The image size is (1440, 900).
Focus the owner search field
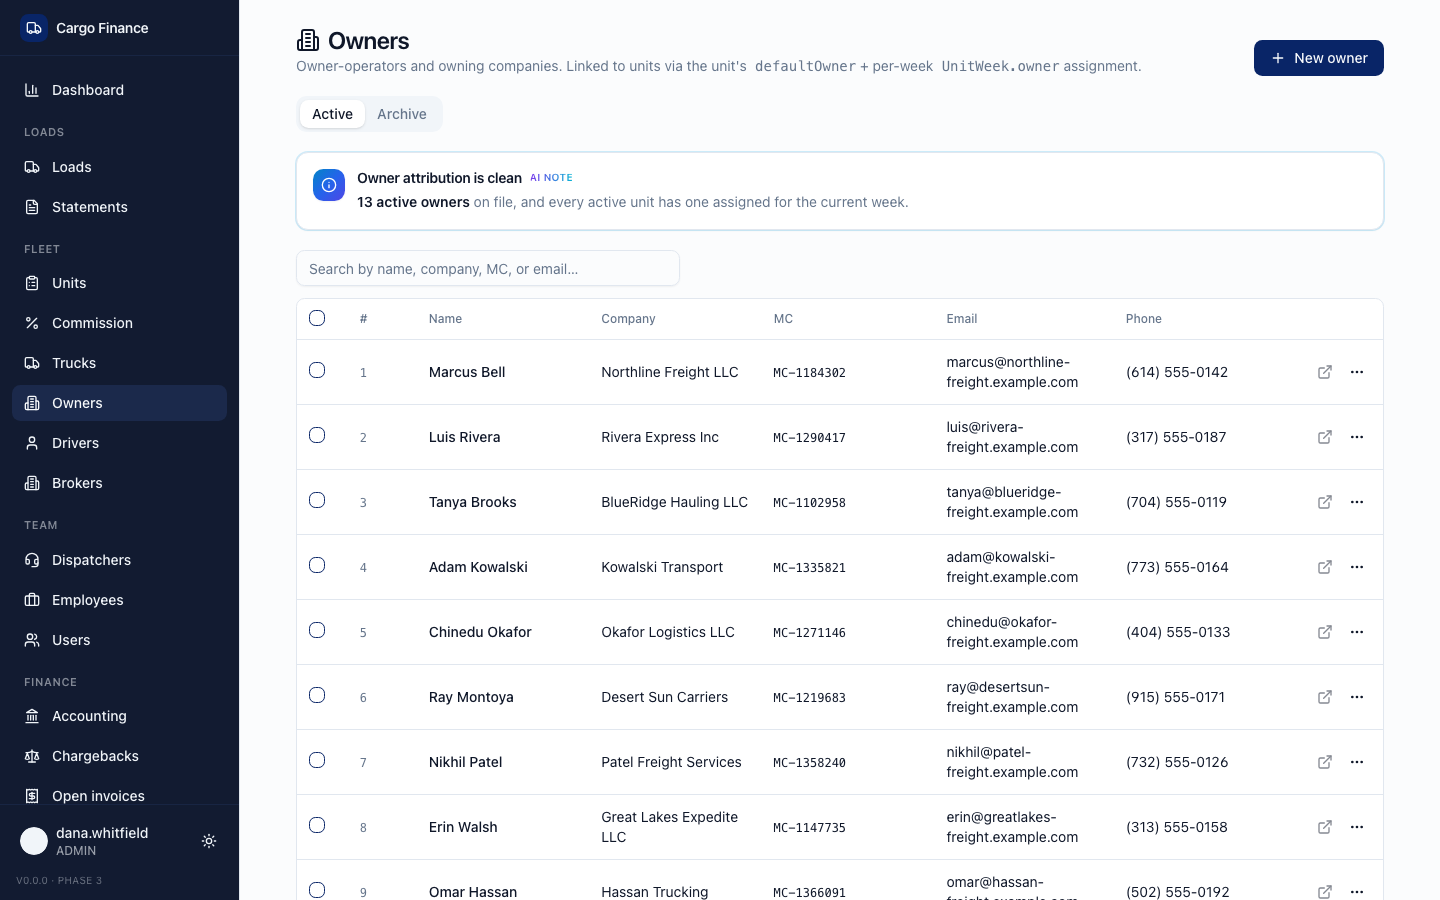click(488, 268)
